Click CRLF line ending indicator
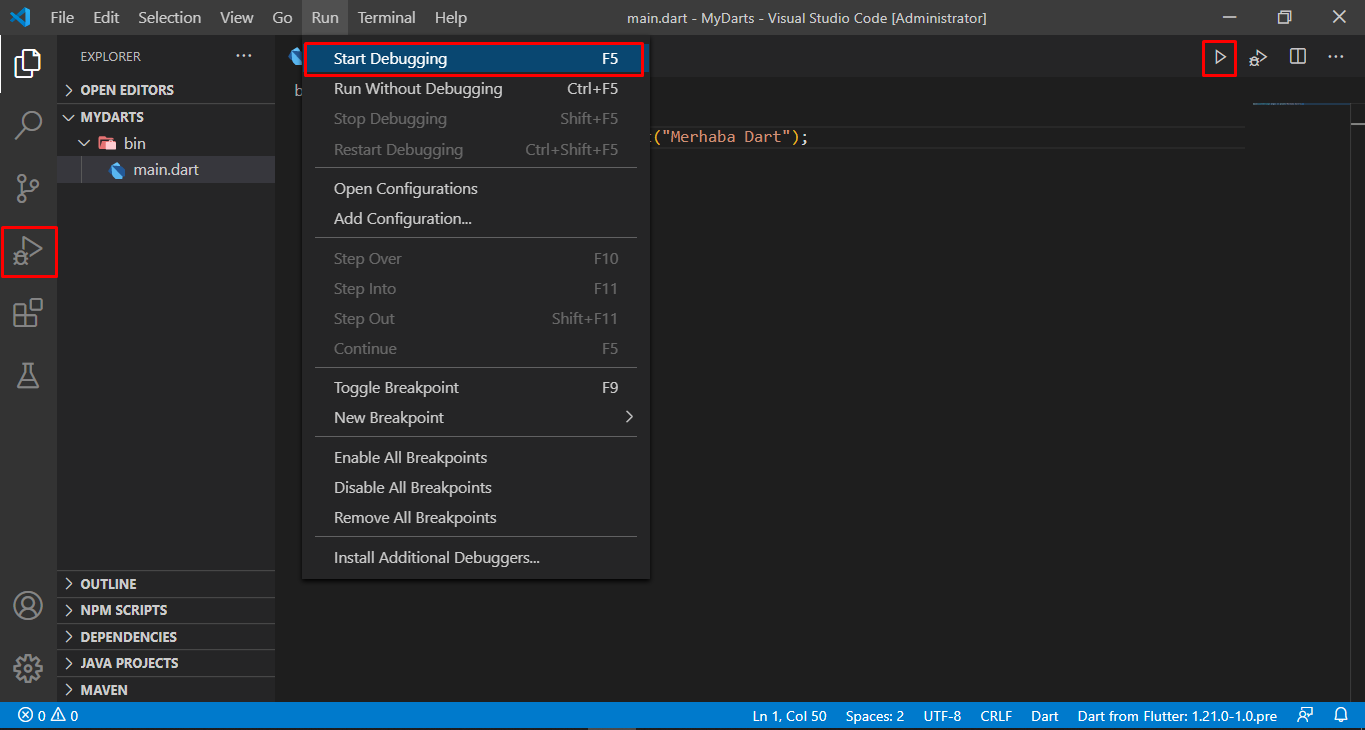1365x730 pixels. pyautogui.click(x=995, y=716)
